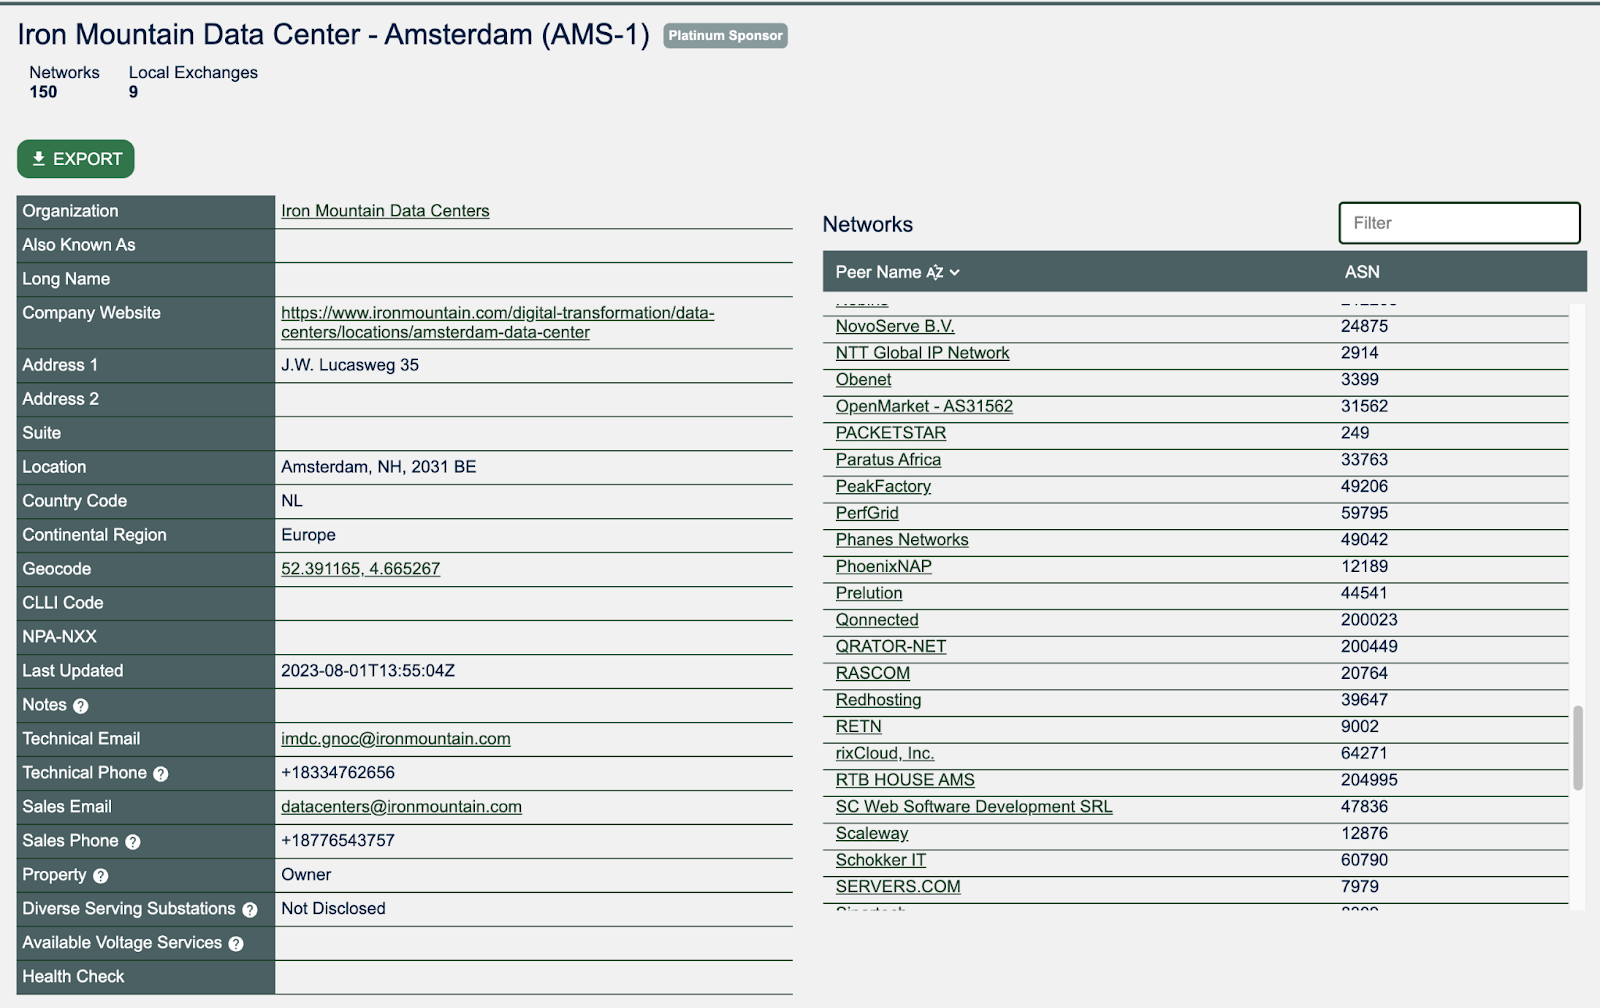Select Last Updated timestamp value

pos(368,671)
